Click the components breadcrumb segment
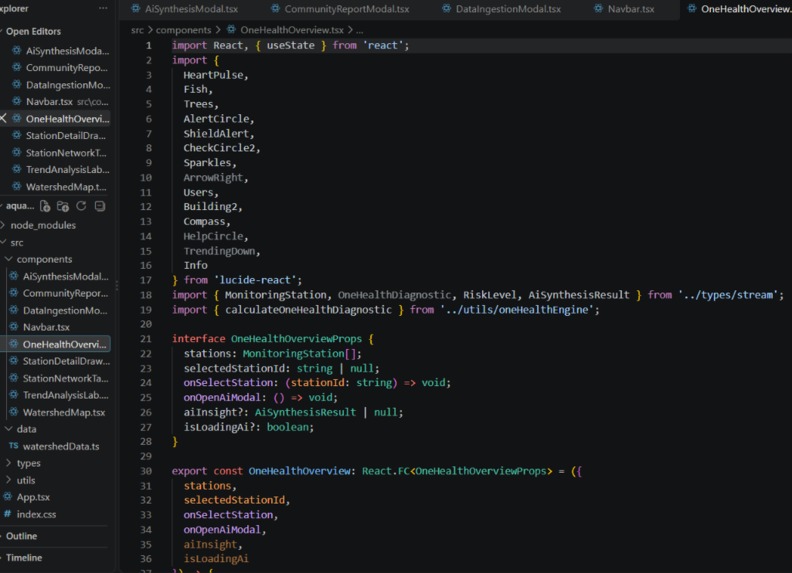This screenshot has width=792, height=573. (x=183, y=30)
